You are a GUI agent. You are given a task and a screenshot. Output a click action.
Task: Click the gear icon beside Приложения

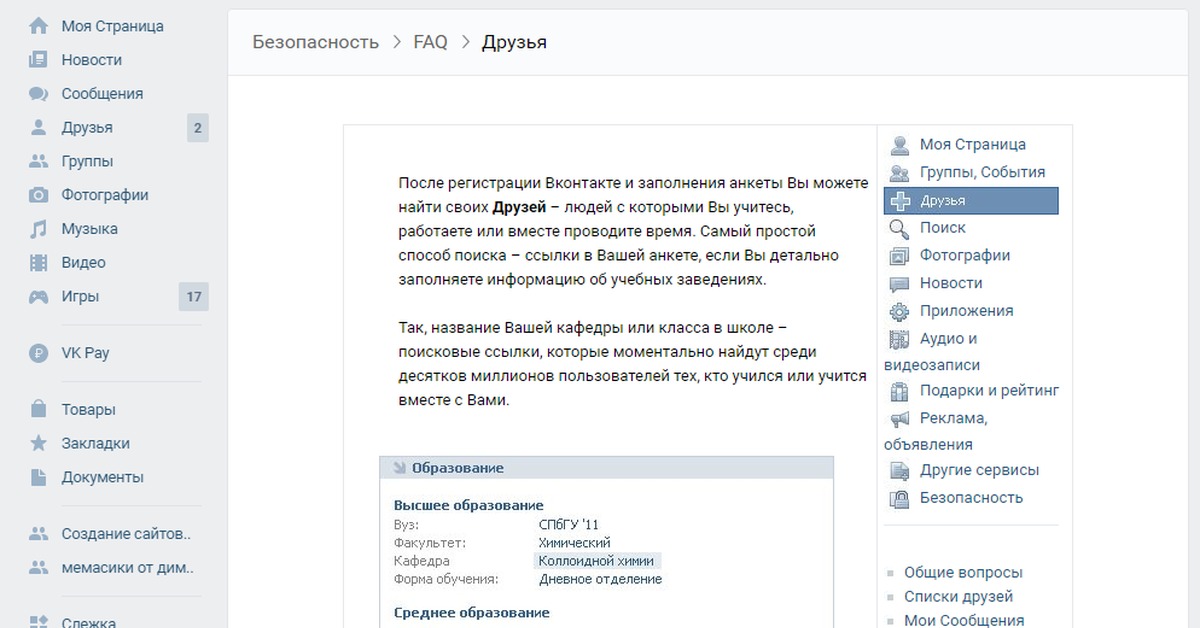(900, 311)
